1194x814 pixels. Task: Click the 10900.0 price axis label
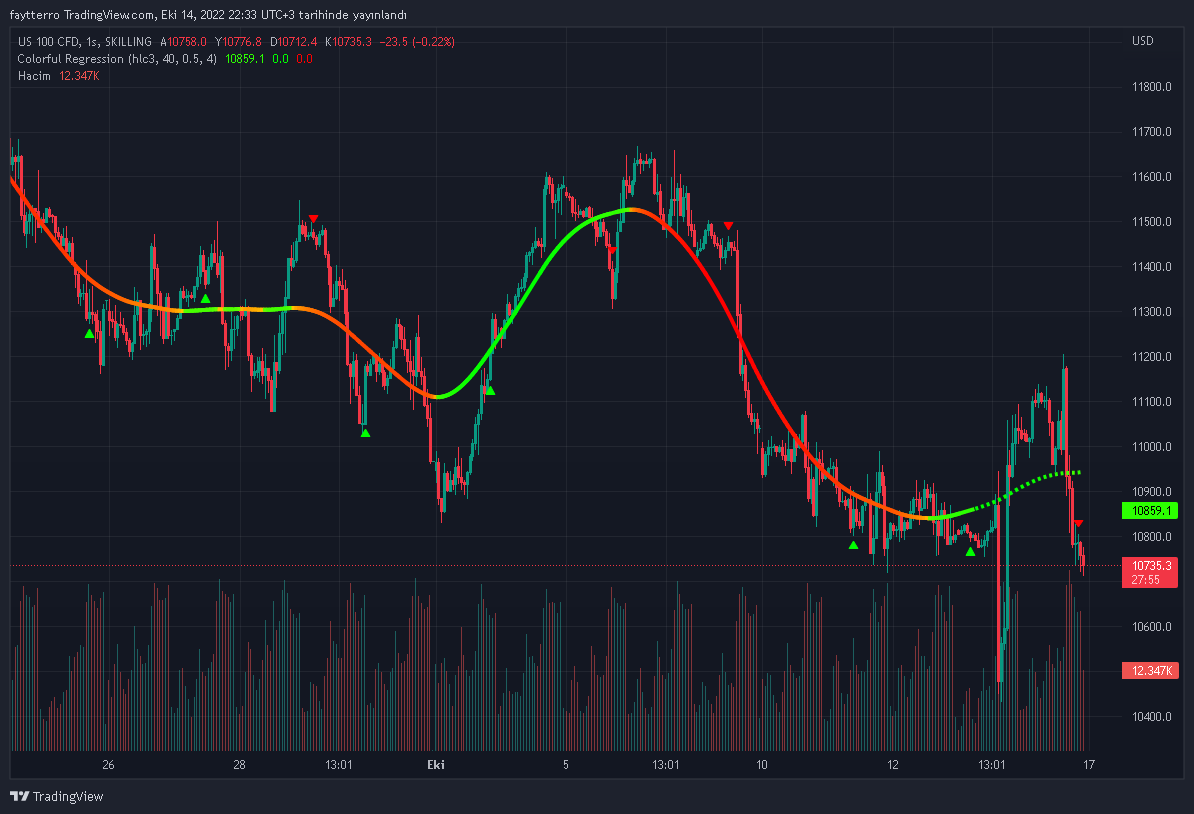pos(1151,492)
